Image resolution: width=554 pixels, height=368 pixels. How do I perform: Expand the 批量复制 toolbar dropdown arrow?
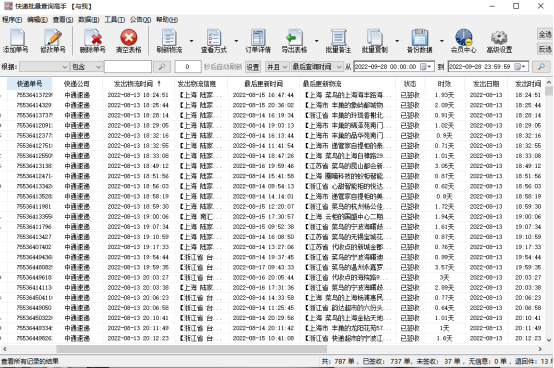point(397,41)
